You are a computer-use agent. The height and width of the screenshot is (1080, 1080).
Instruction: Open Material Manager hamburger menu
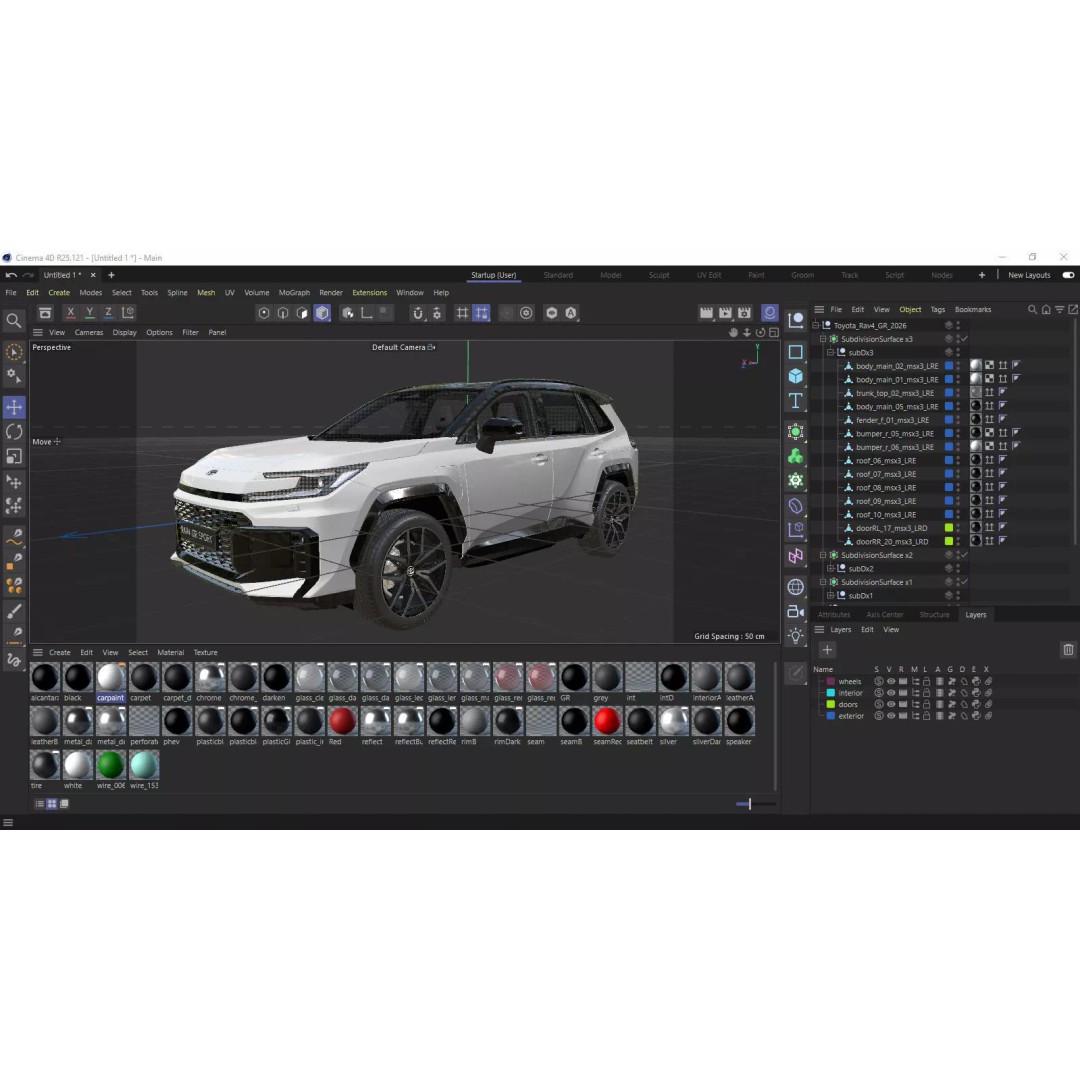[x=38, y=652]
